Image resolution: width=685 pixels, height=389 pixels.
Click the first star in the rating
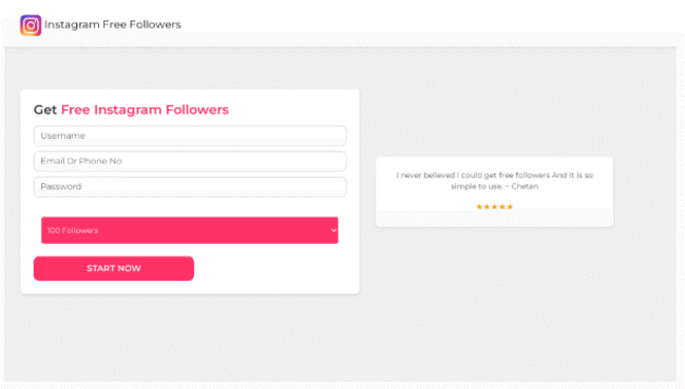(x=479, y=207)
